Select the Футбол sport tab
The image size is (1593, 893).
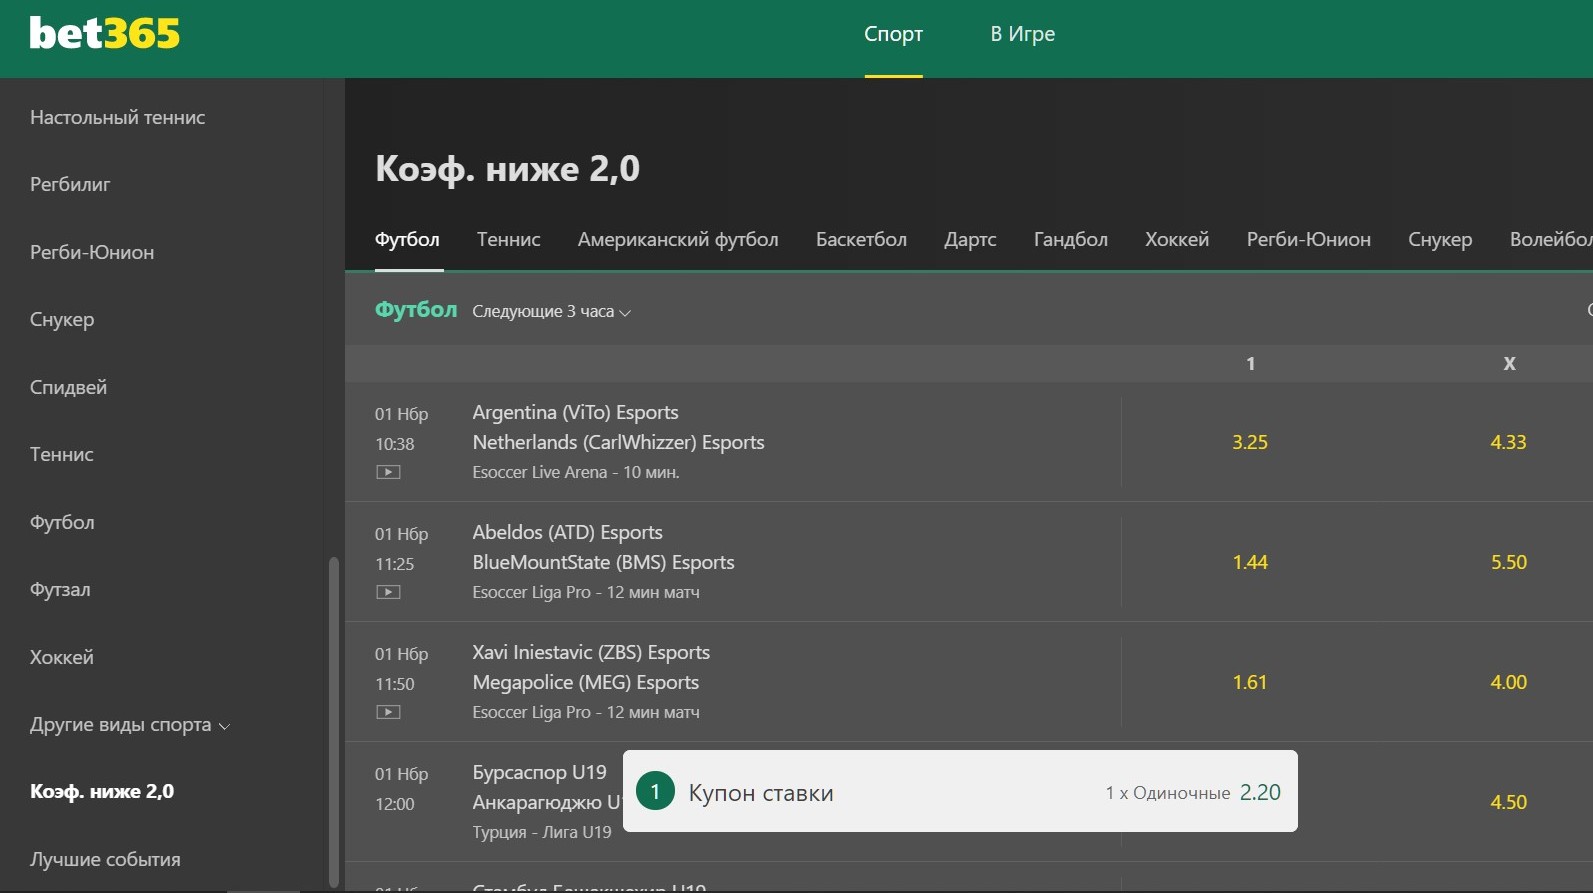(x=407, y=240)
